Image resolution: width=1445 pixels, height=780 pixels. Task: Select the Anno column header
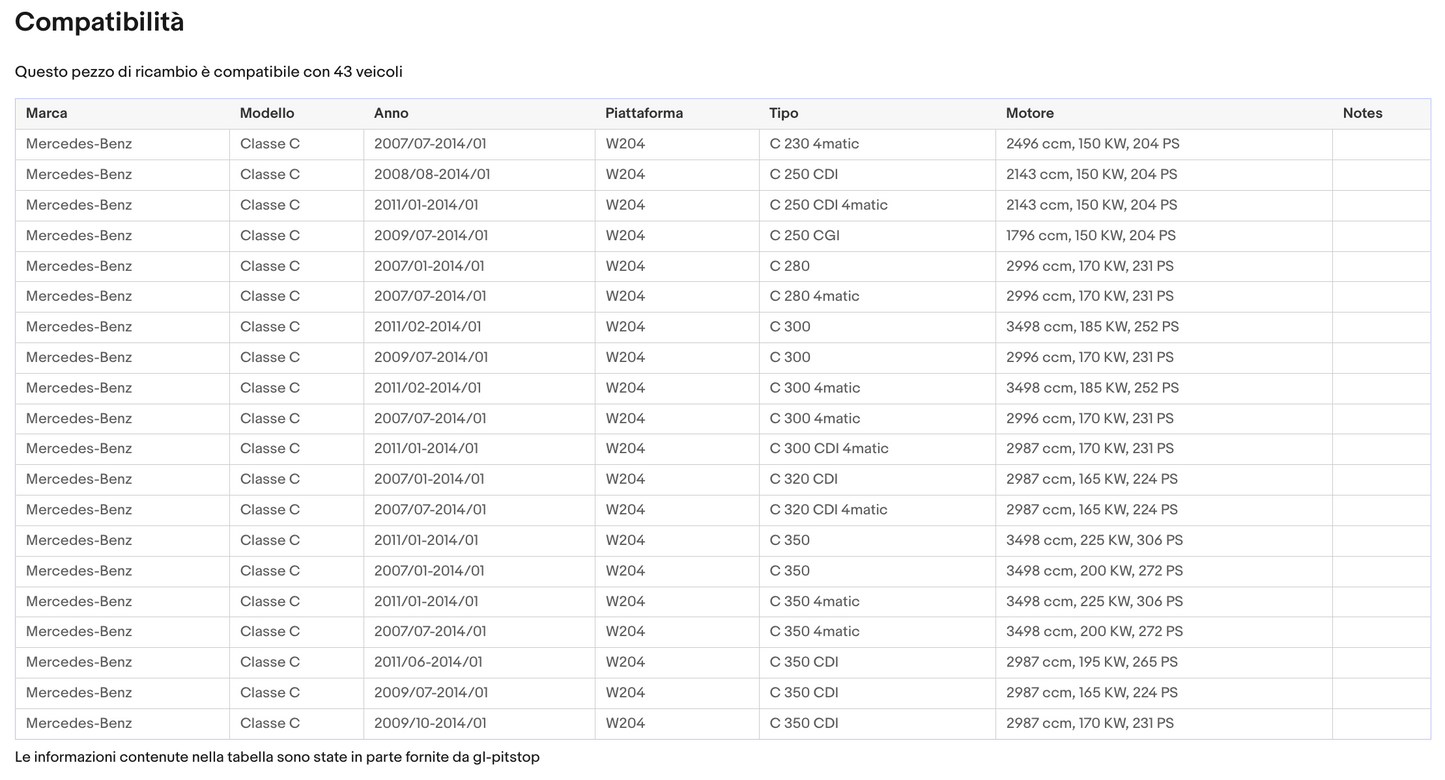[391, 113]
